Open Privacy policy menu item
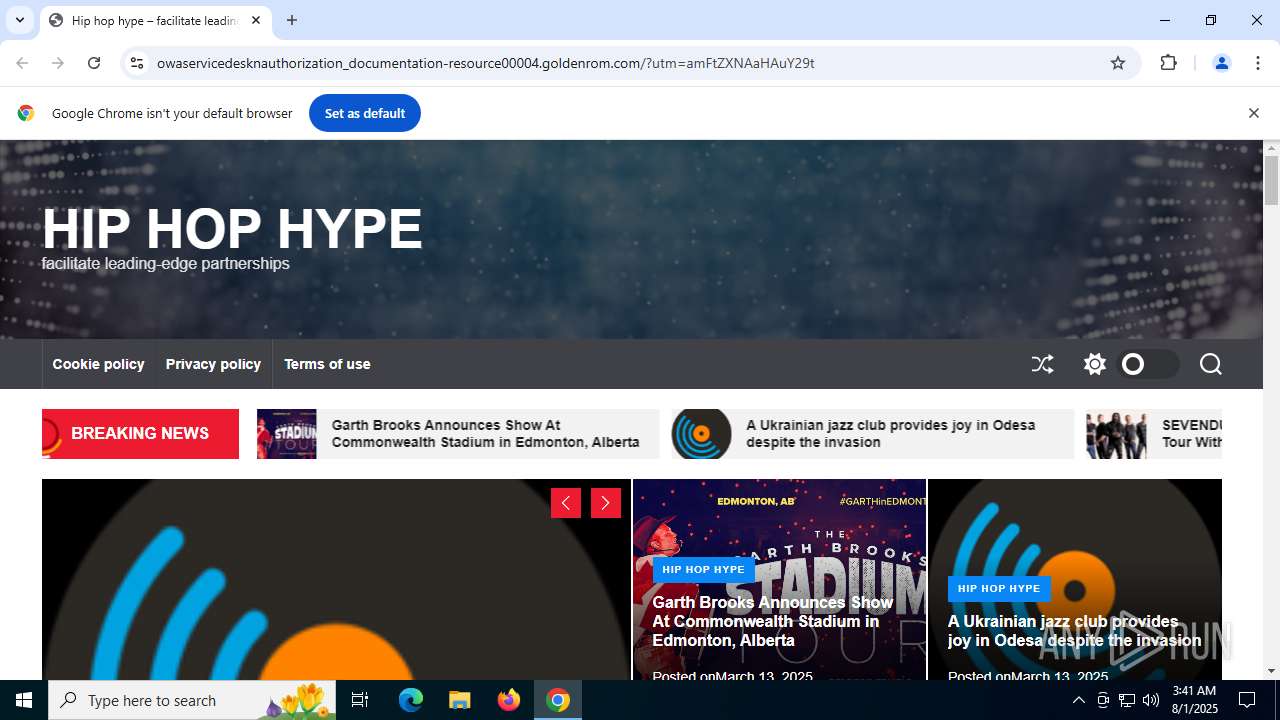1280x720 pixels. (x=213, y=364)
